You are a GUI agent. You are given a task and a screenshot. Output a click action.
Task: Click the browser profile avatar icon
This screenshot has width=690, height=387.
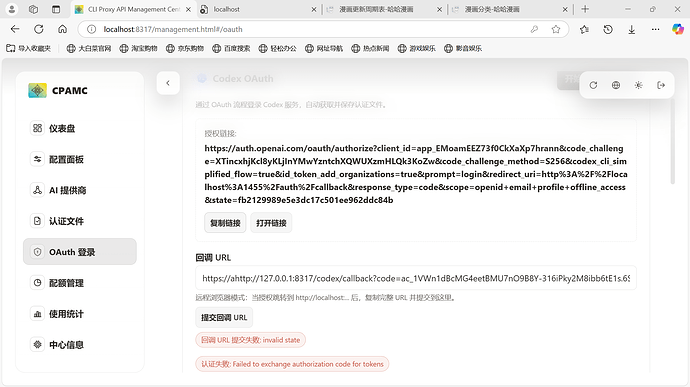coord(11,9)
